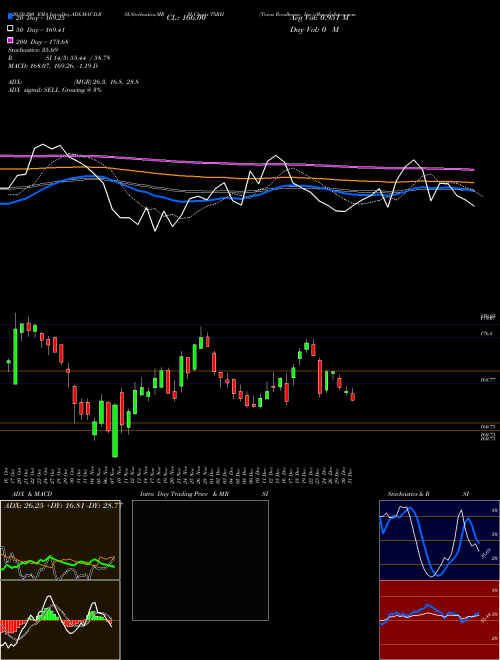Select the '20 Day = 169.23' legend text

click(x=41, y=18)
